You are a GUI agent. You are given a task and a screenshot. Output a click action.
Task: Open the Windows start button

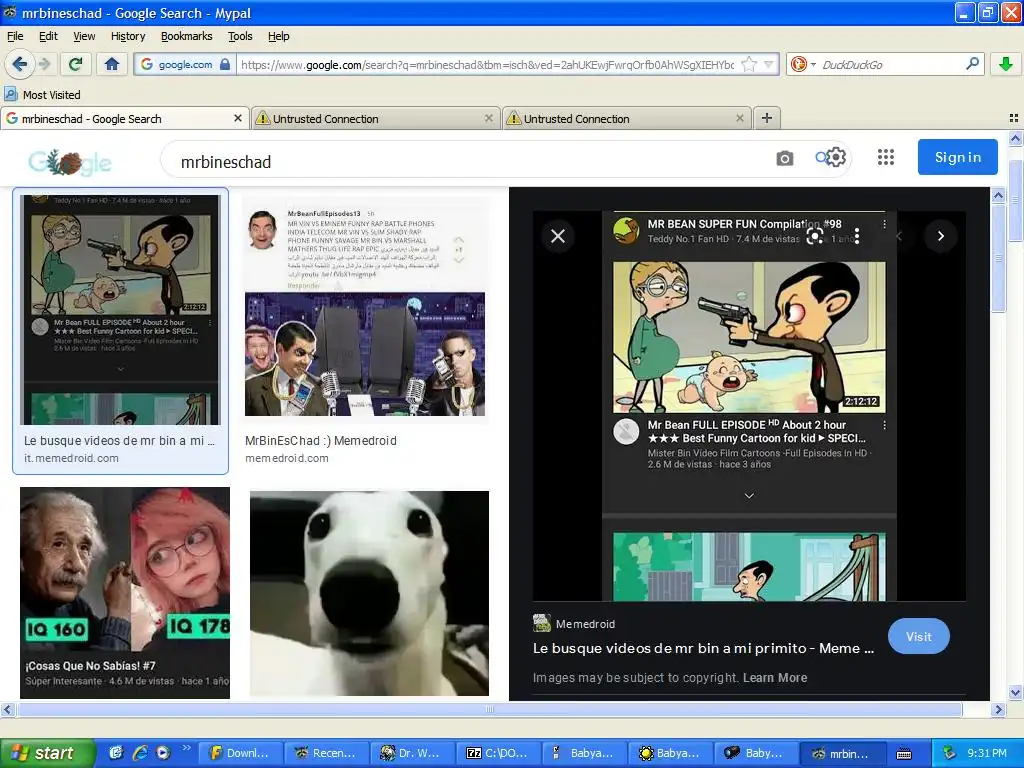pyautogui.click(x=47, y=753)
